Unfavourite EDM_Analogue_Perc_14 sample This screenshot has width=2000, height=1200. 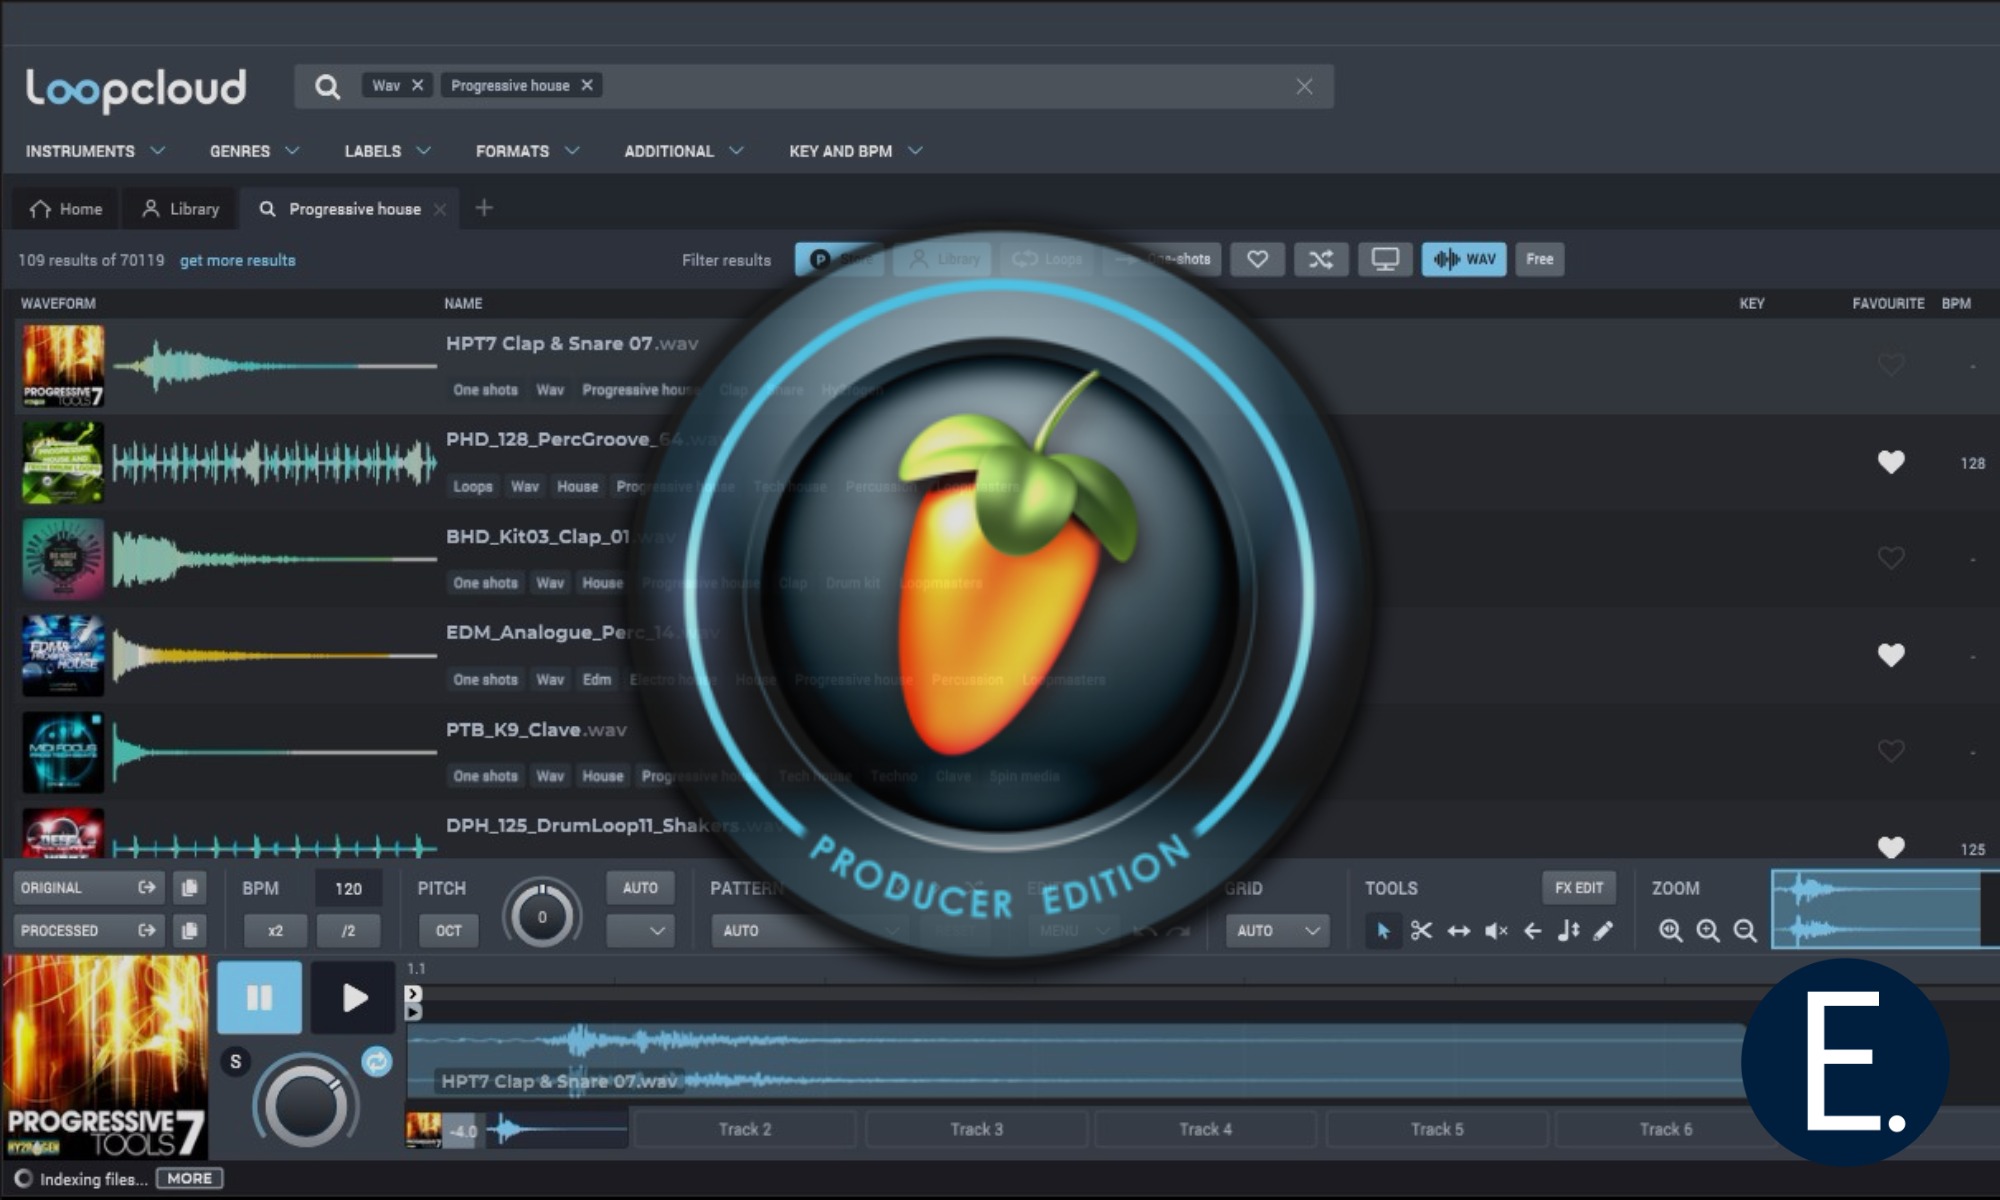click(1891, 655)
